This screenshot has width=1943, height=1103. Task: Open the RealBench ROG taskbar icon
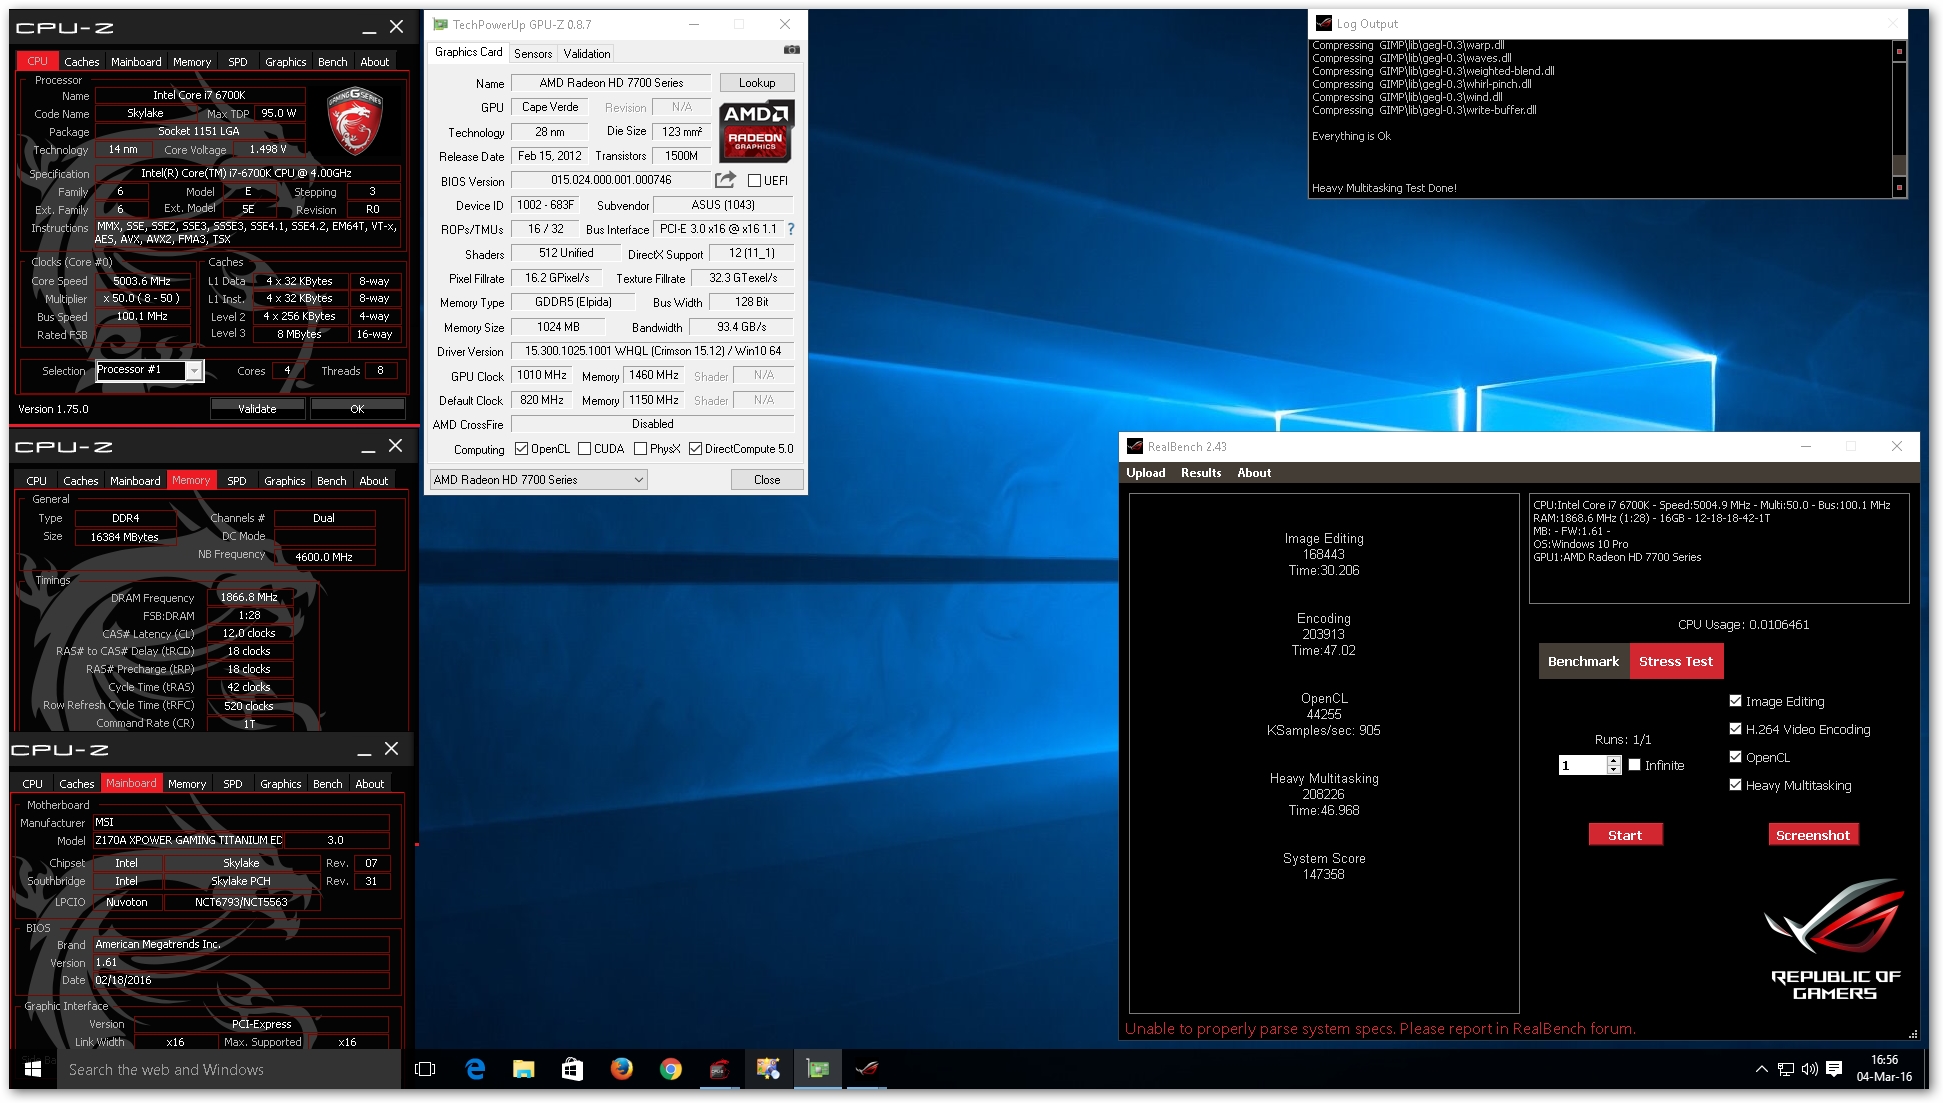pos(867,1069)
